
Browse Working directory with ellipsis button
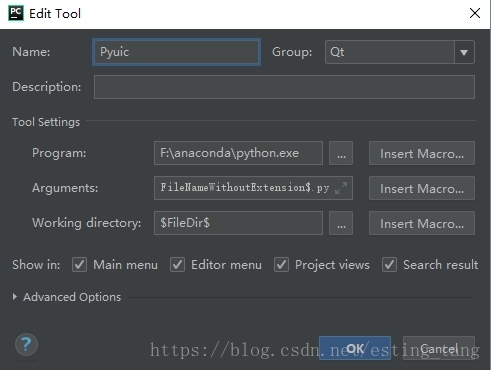pyautogui.click(x=341, y=223)
